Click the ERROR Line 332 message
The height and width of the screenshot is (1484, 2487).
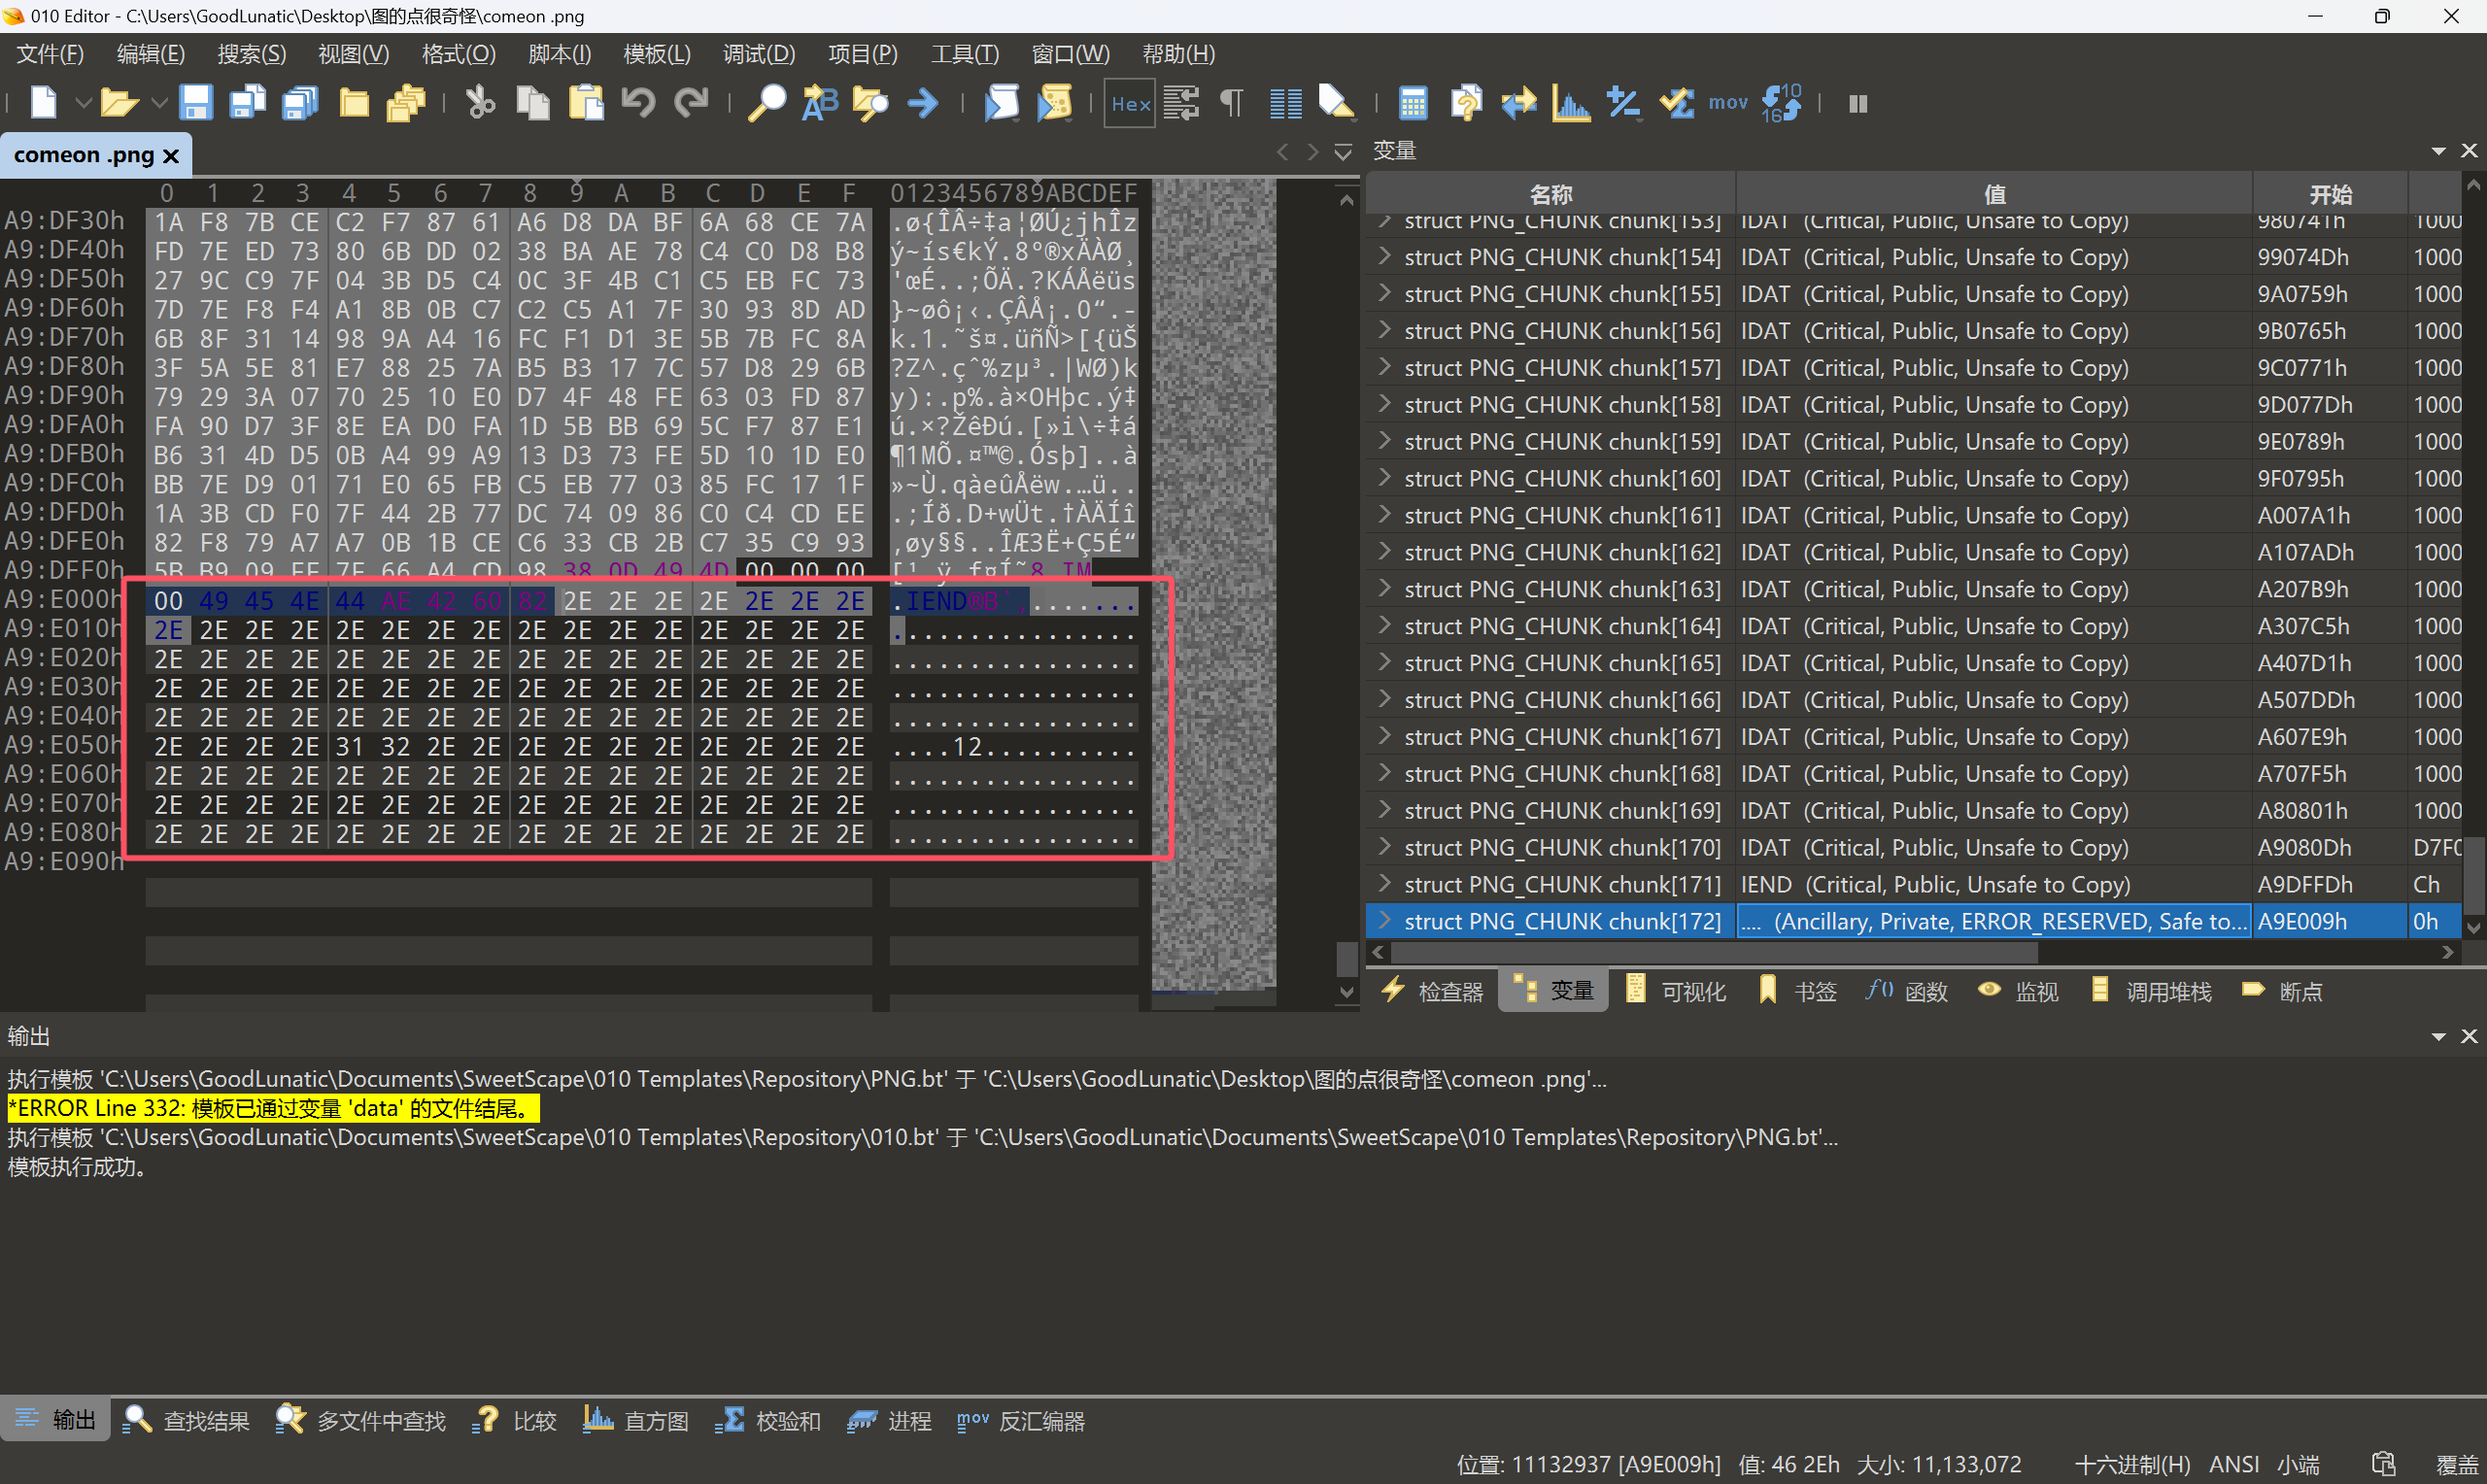pyautogui.click(x=272, y=1108)
